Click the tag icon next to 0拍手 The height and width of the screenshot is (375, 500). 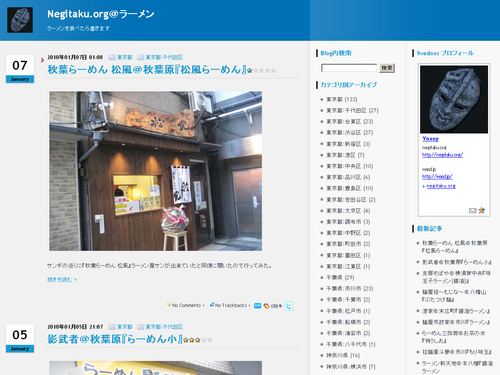(x=266, y=306)
